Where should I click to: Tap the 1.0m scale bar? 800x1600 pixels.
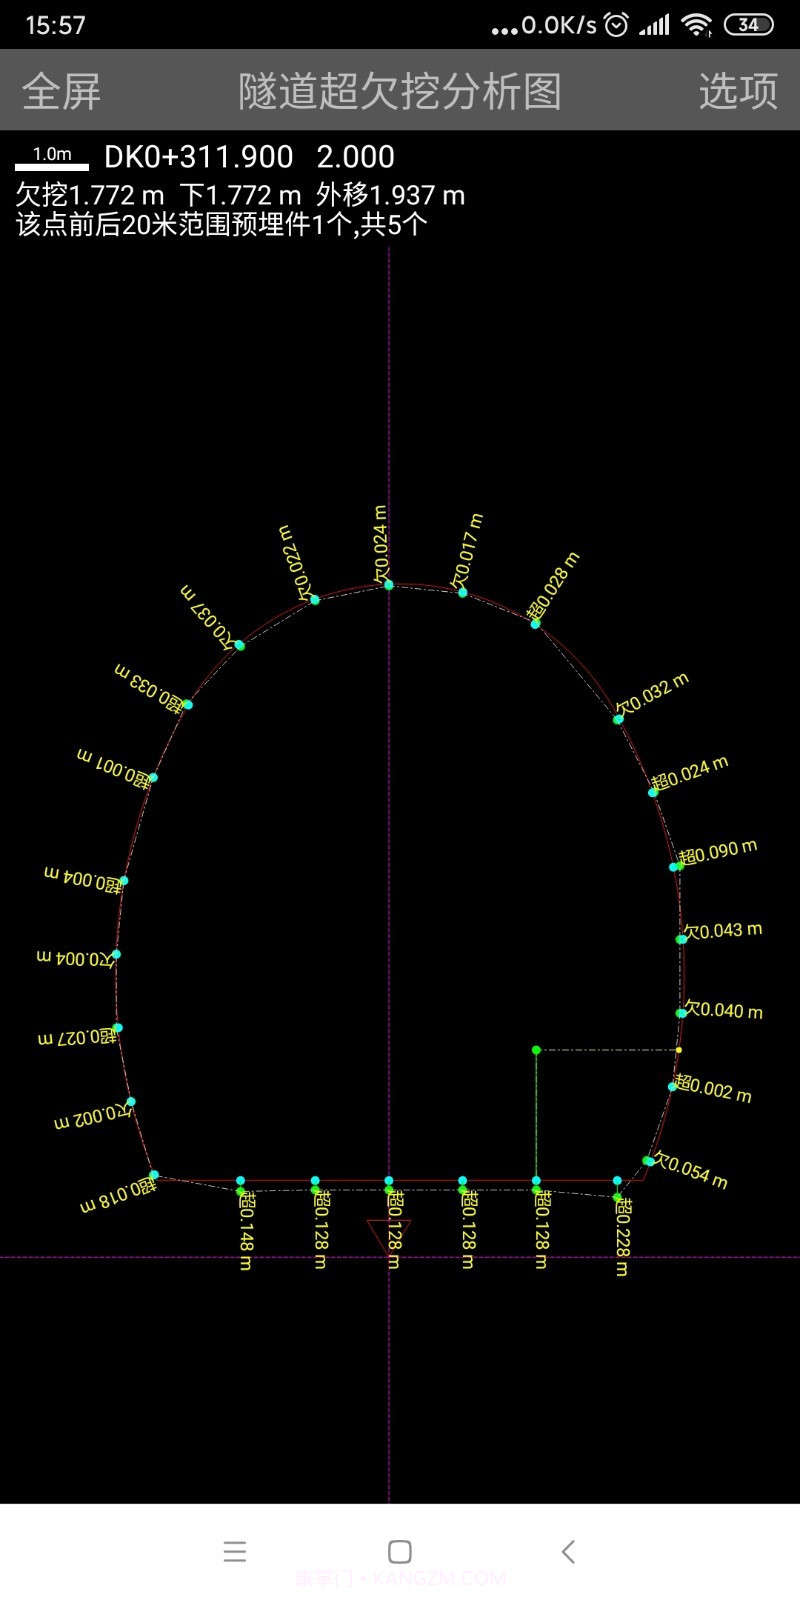(x=52, y=158)
